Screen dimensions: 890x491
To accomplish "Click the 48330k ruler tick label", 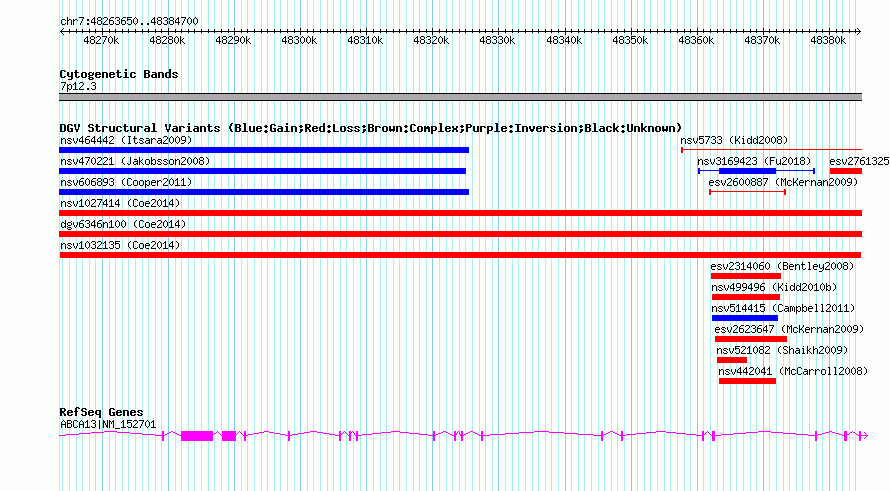I will (497, 40).
